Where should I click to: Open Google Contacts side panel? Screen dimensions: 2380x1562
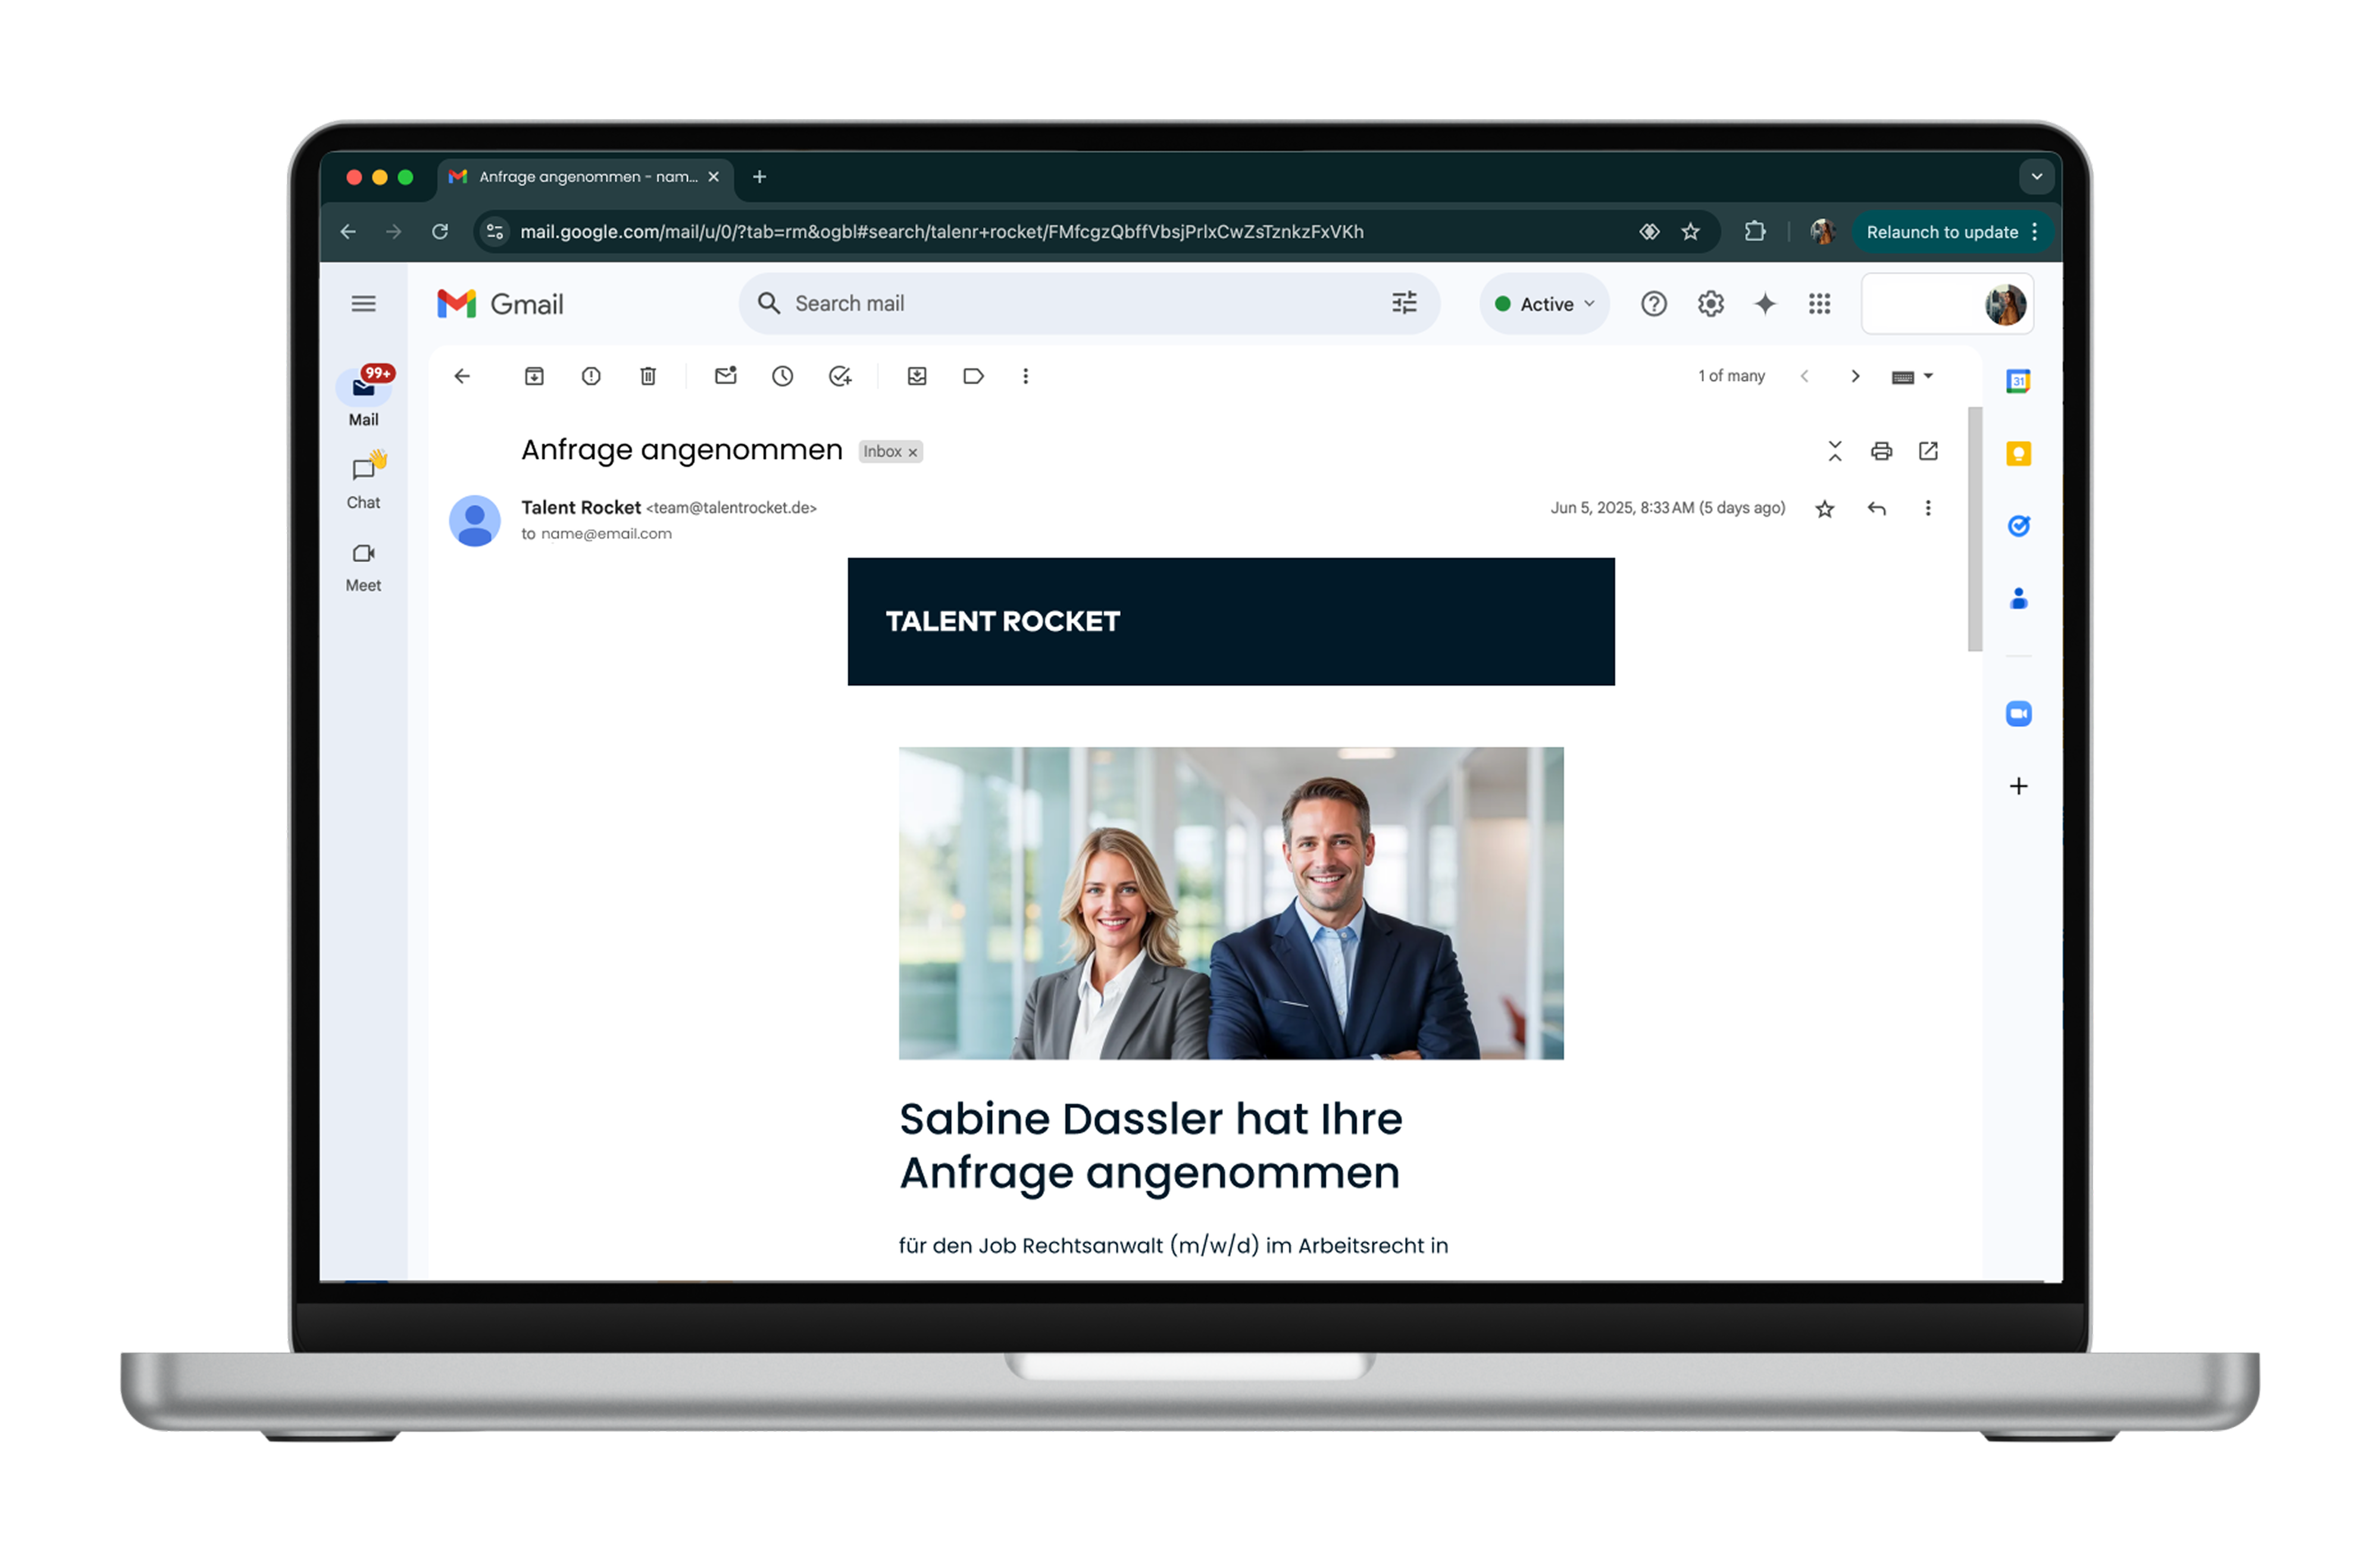tap(2018, 599)
